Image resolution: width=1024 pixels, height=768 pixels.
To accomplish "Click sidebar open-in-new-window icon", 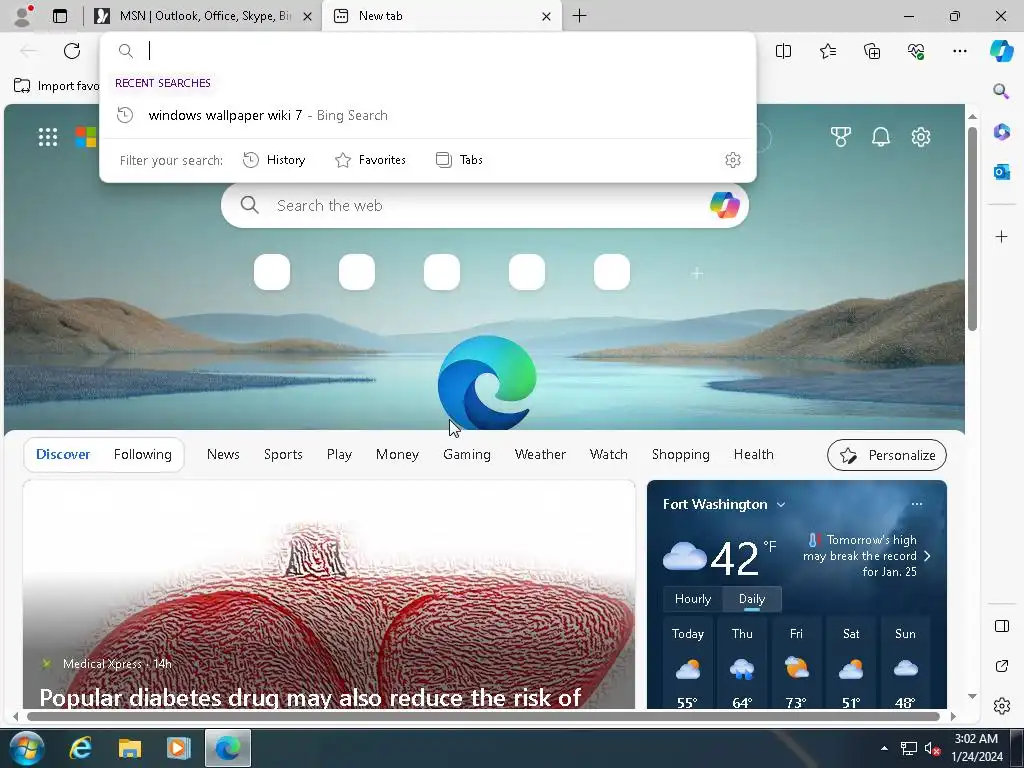I will pos(1001,665).
